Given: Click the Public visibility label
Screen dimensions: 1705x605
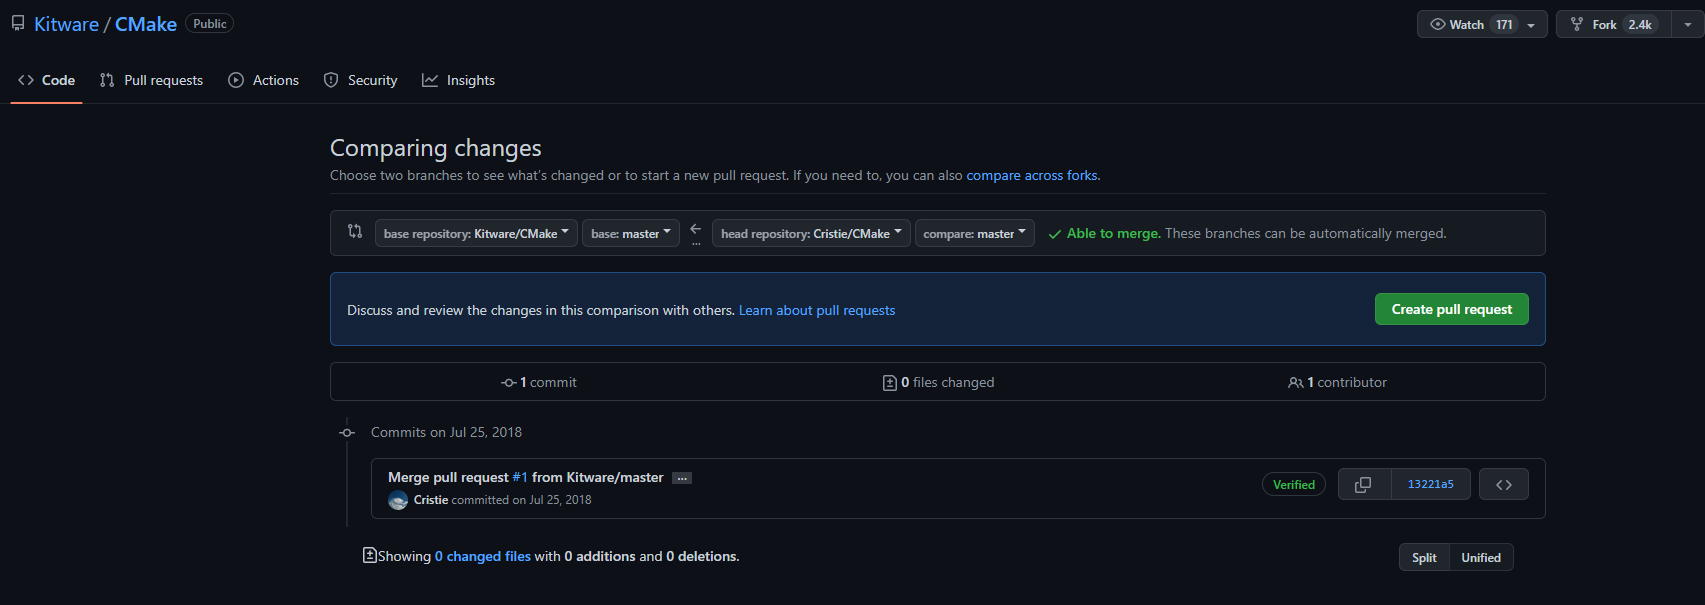Looking at the screenshot, I should [210, 23].
